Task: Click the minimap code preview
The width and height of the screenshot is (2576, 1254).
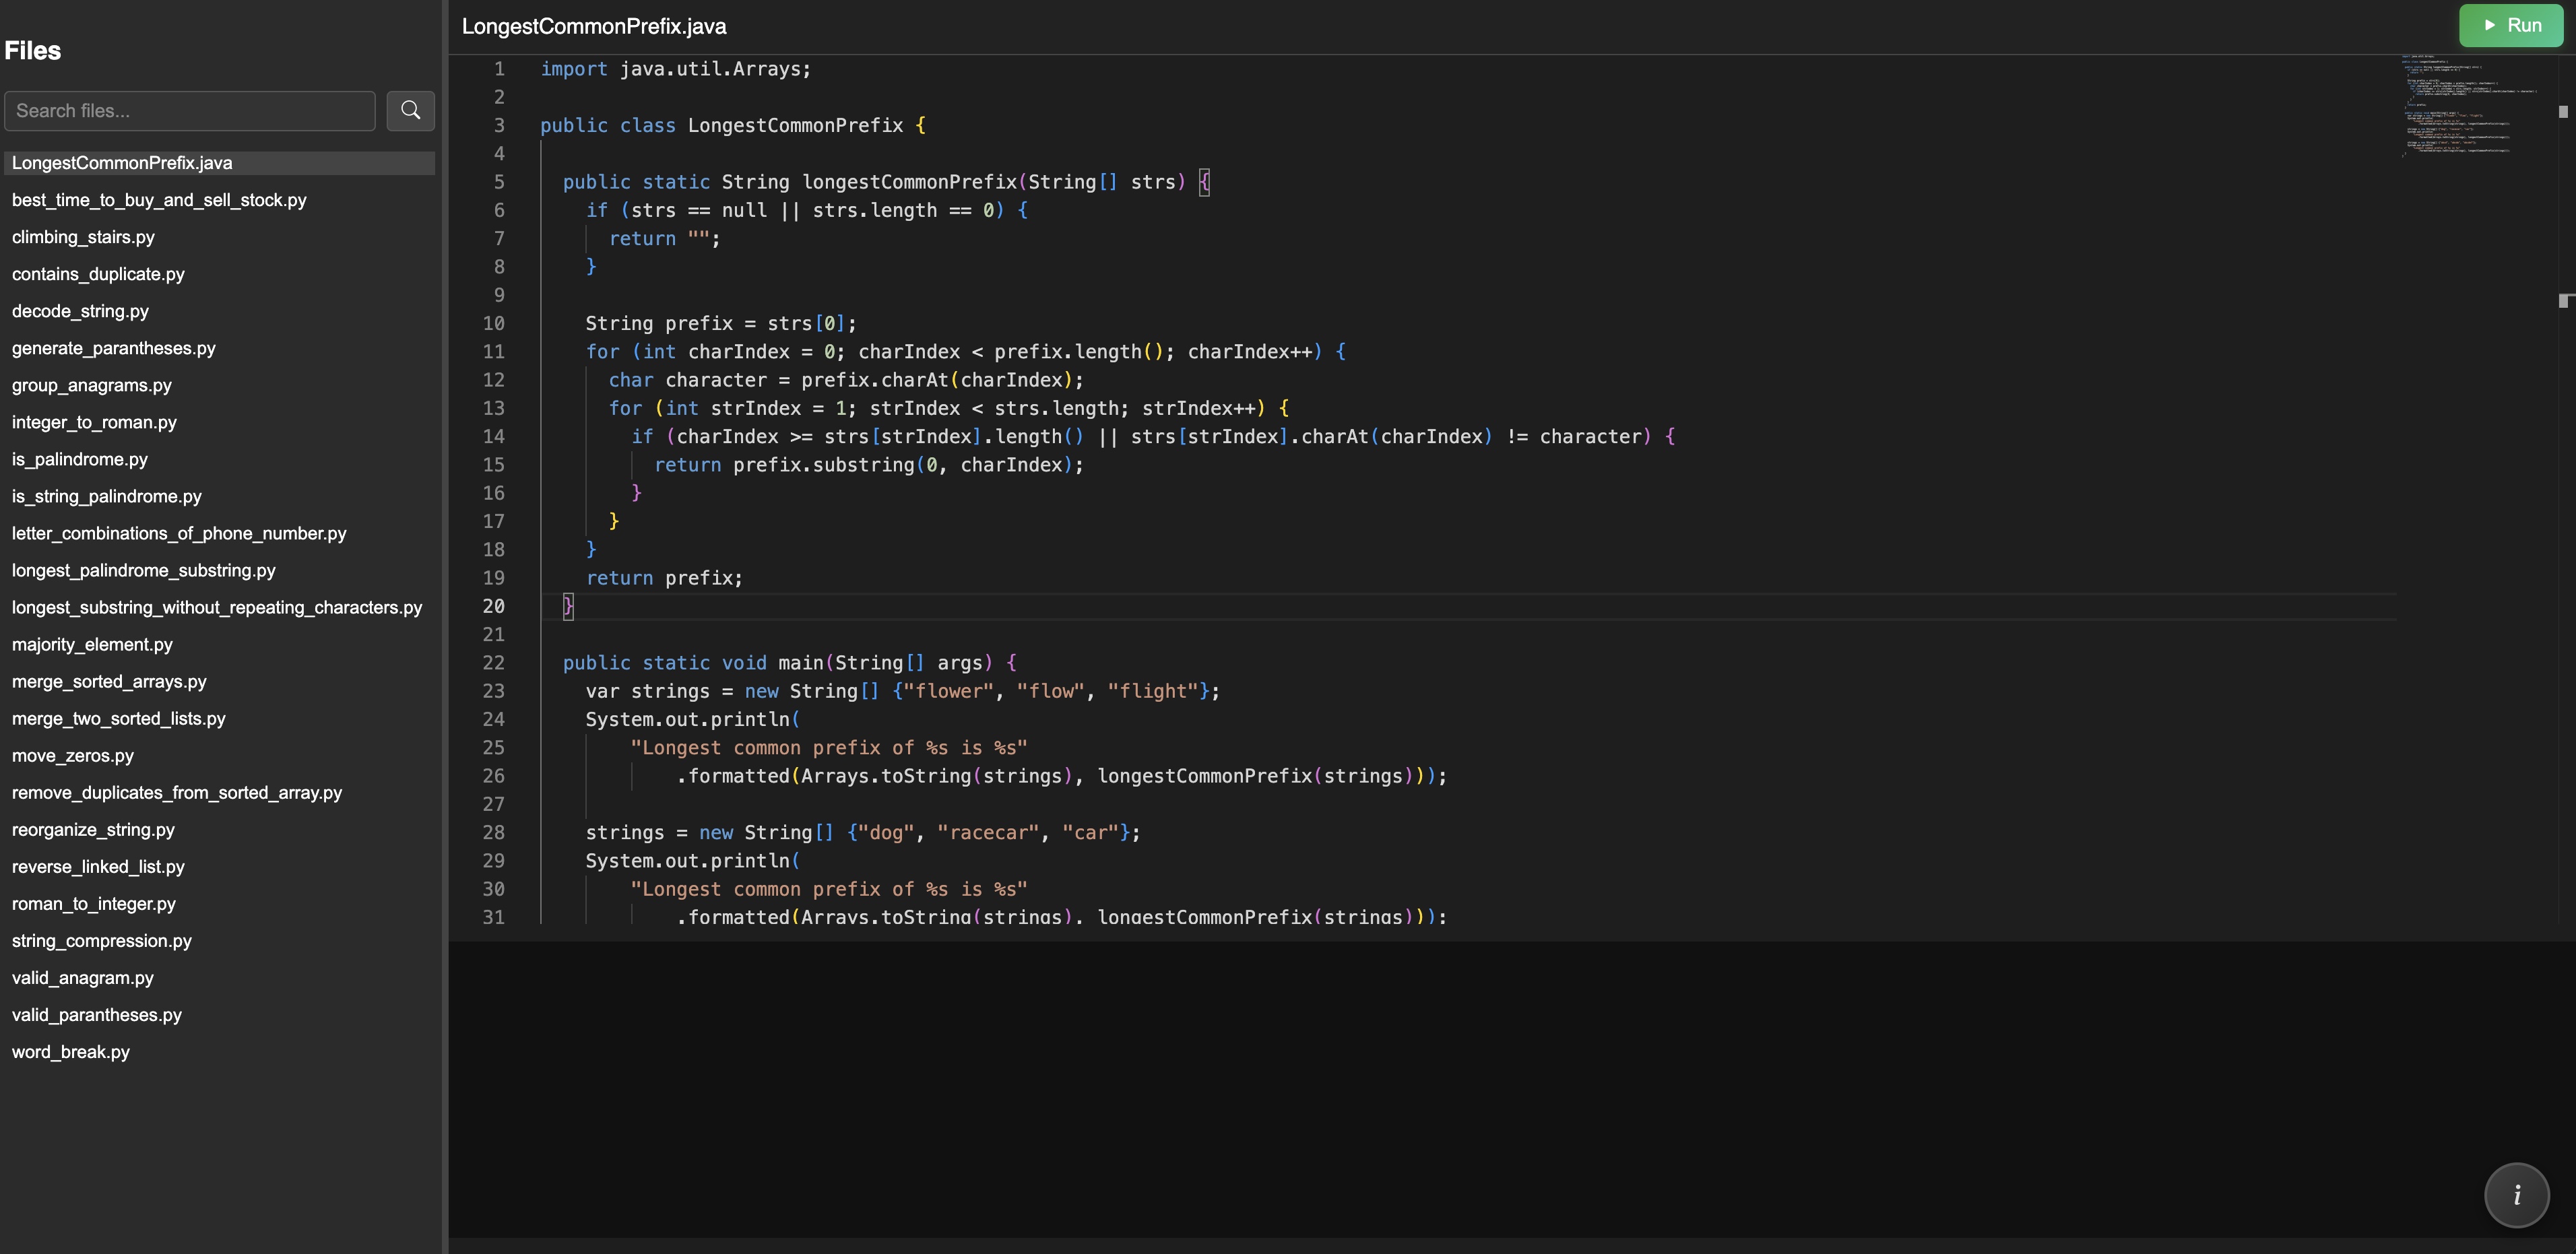Action: [2470, 105]
